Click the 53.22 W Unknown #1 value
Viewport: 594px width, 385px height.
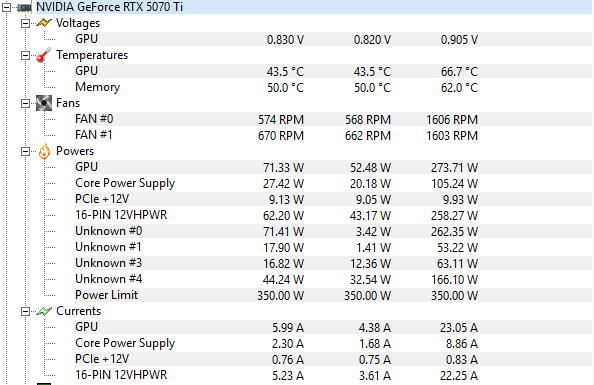pyautogui.click(x=458, y=247)
